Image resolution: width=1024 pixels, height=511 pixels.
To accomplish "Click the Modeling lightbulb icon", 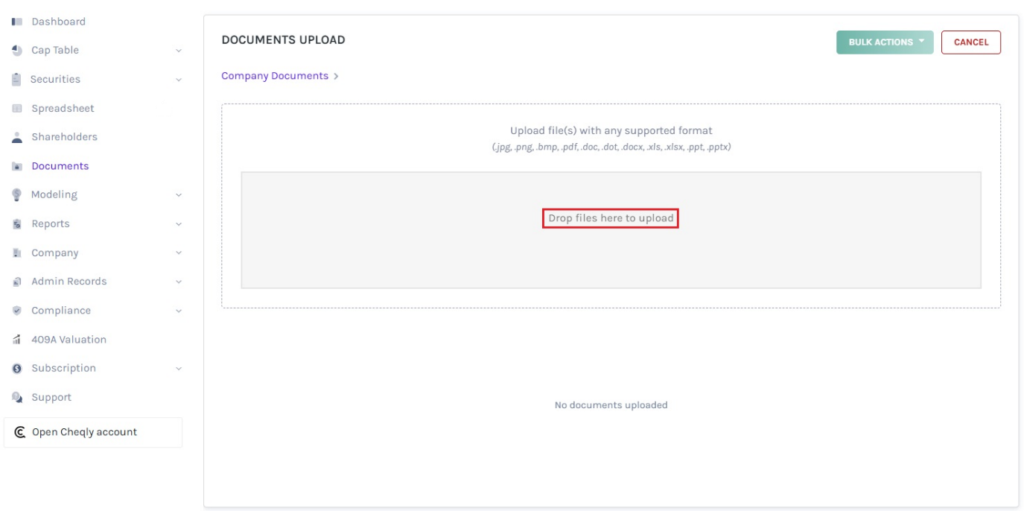I will [17, 195].
